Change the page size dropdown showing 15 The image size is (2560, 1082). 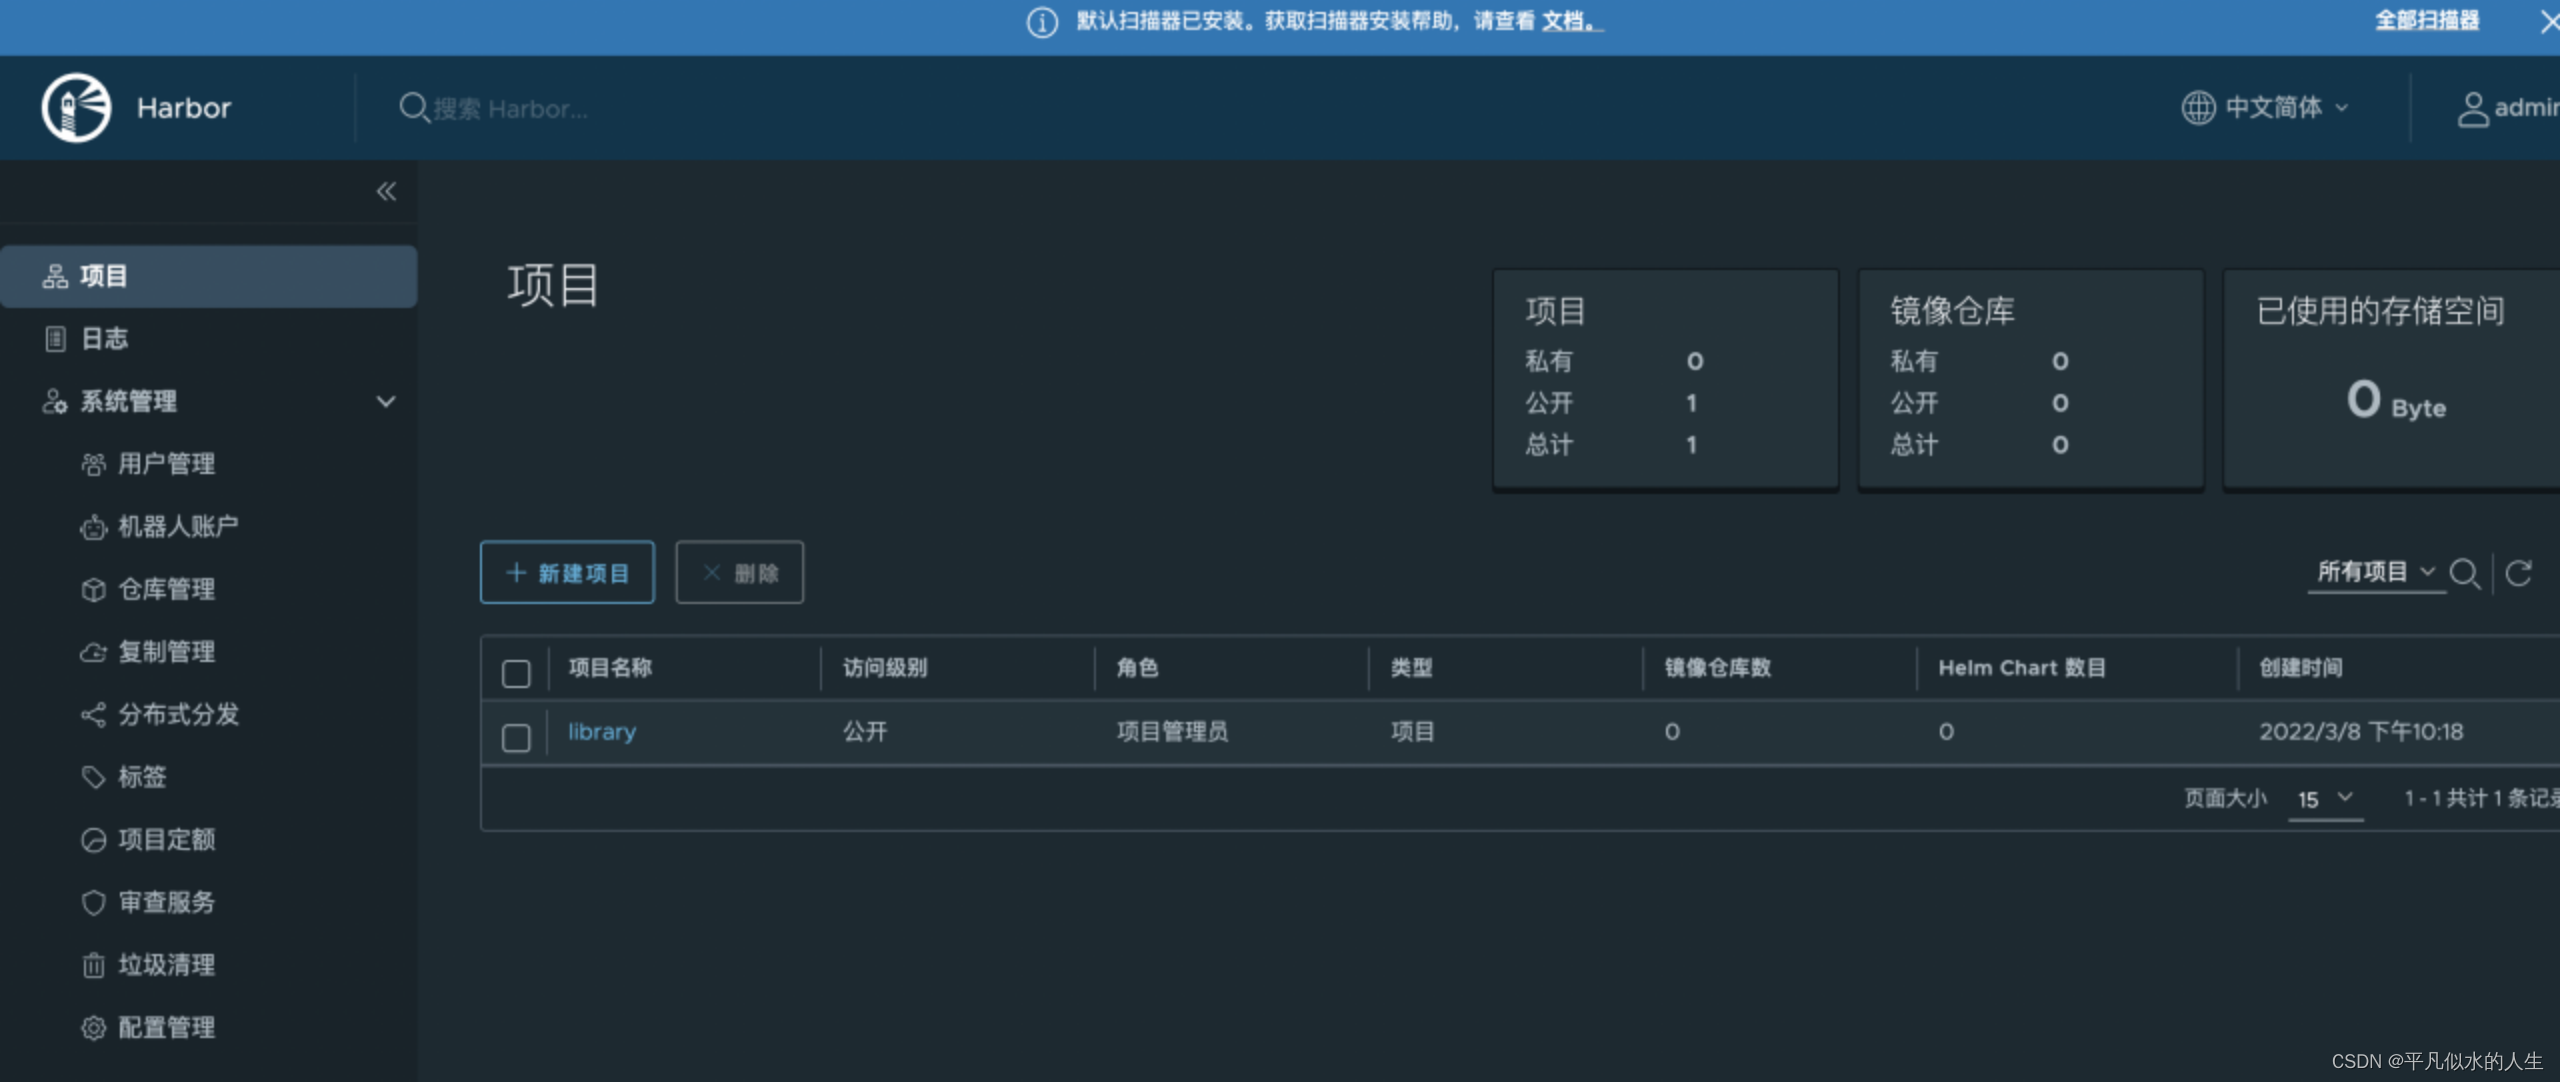point(2325,798)
